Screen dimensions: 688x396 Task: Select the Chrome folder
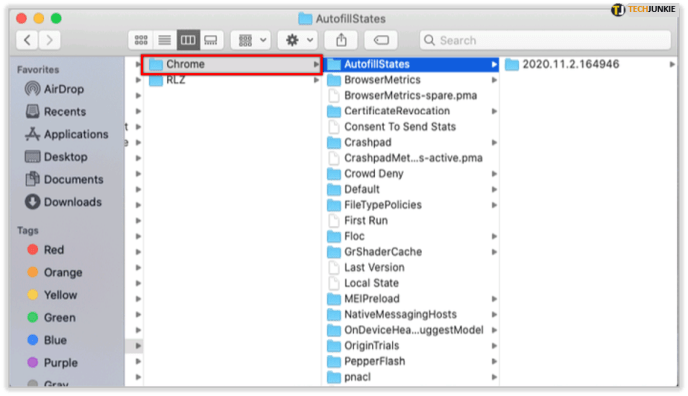click(233, 64)
